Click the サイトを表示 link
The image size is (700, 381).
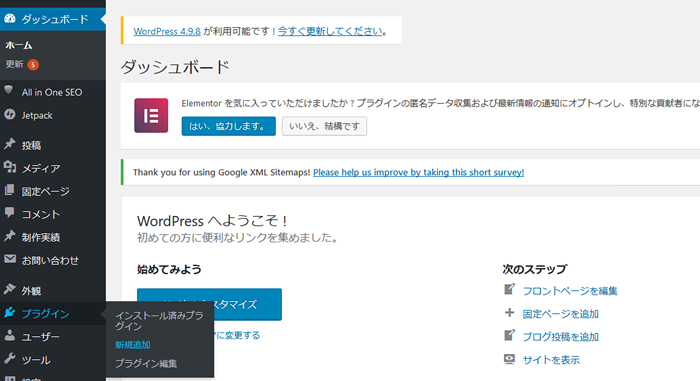[x=551, y=360]
